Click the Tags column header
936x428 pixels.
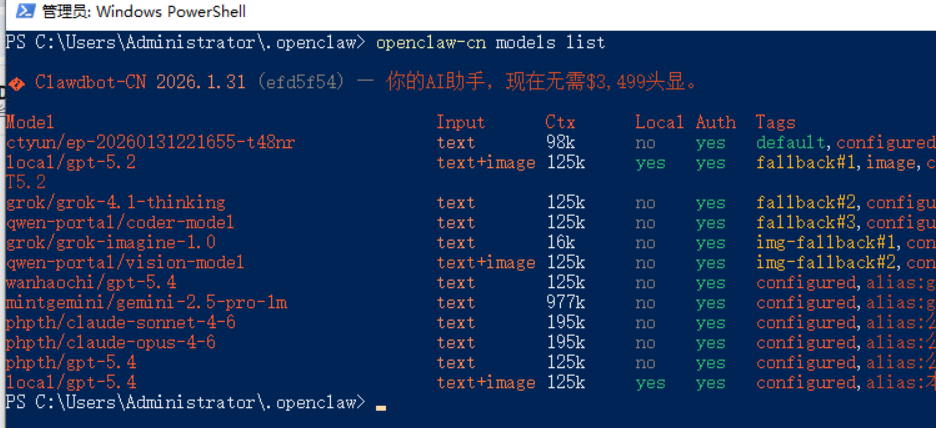pyautogui.click(x=775, y=122)
